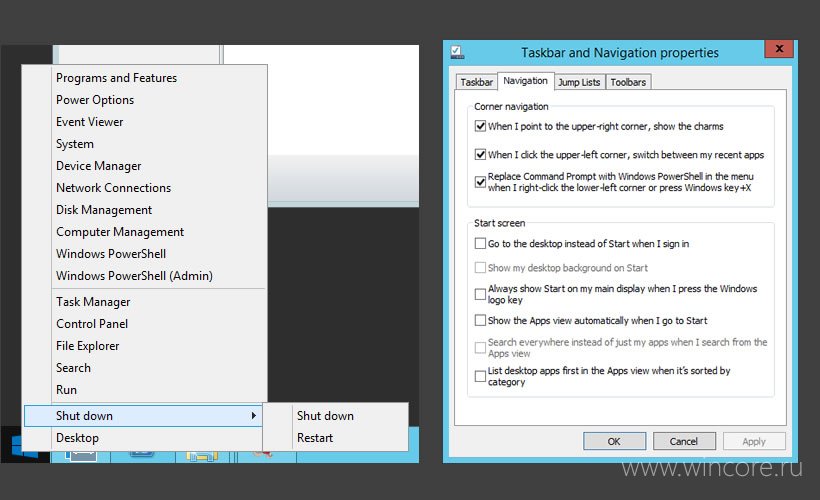
Task: Check Show my desktop background on Start
Action: (480, 267)
